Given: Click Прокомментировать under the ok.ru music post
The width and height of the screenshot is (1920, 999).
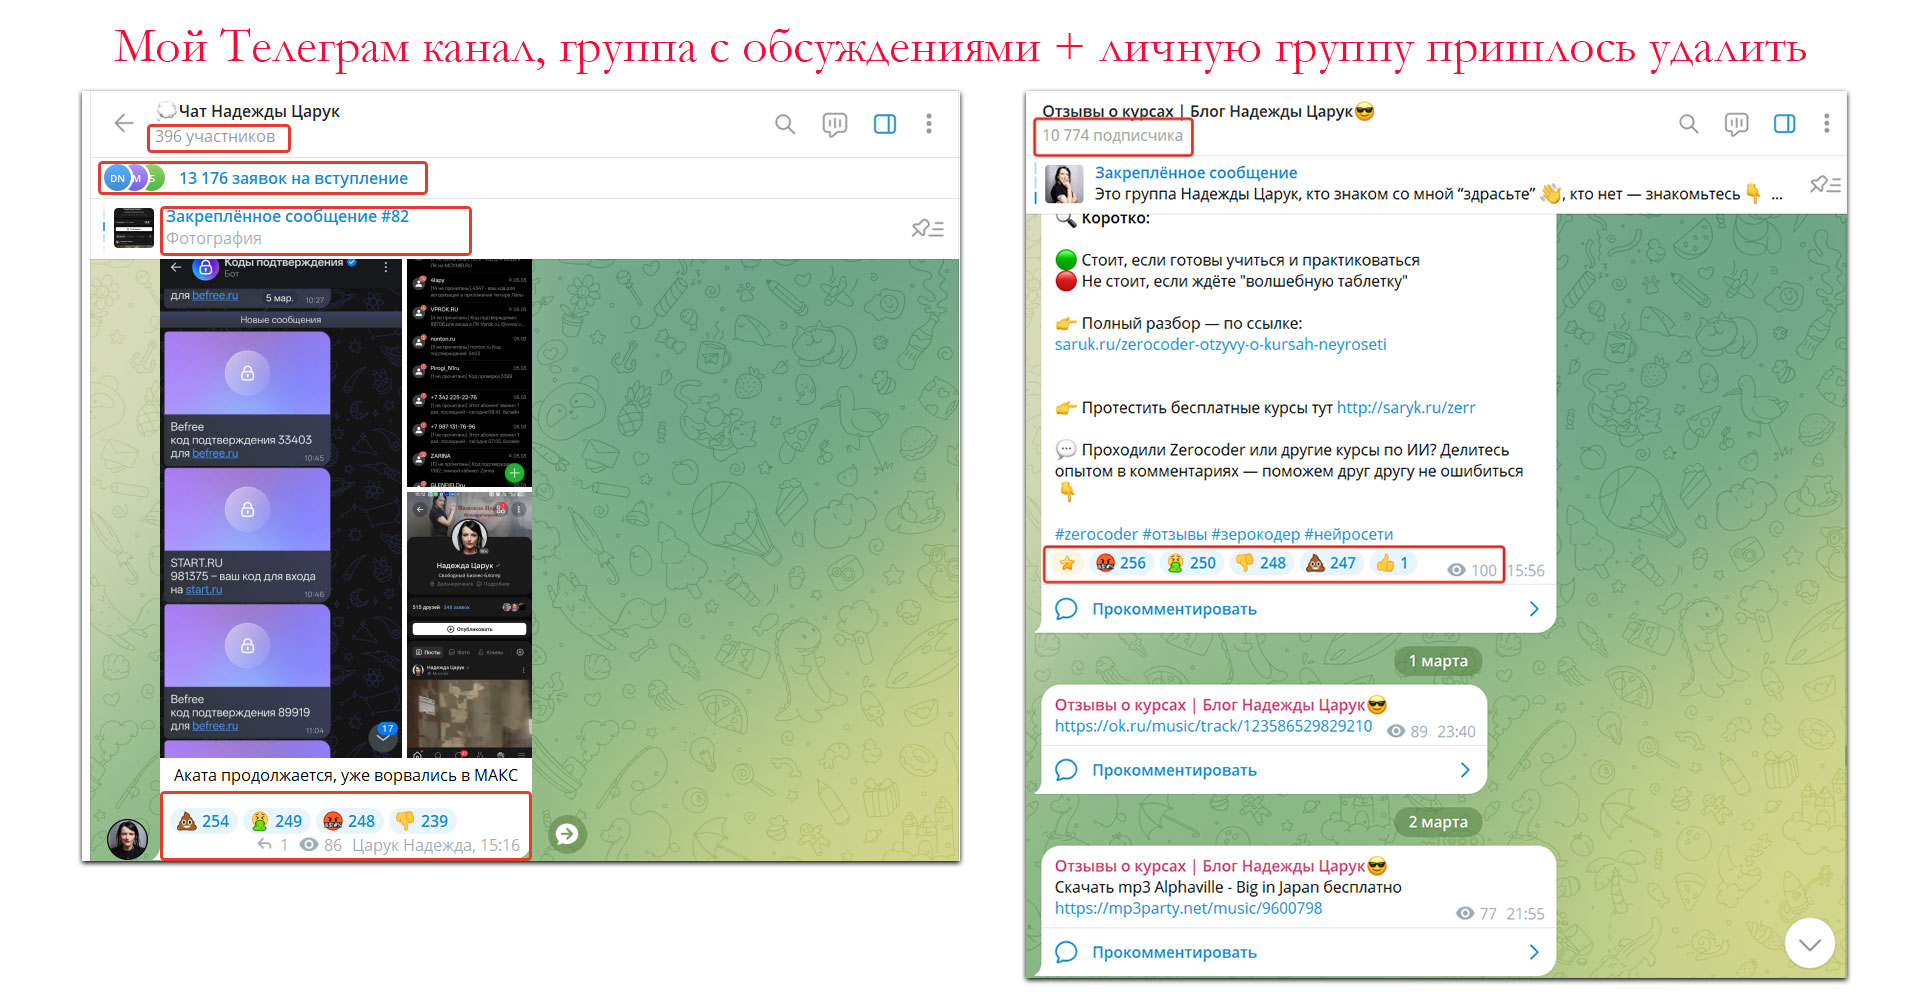Looking at the screenshot, I should click(1174, 771).
